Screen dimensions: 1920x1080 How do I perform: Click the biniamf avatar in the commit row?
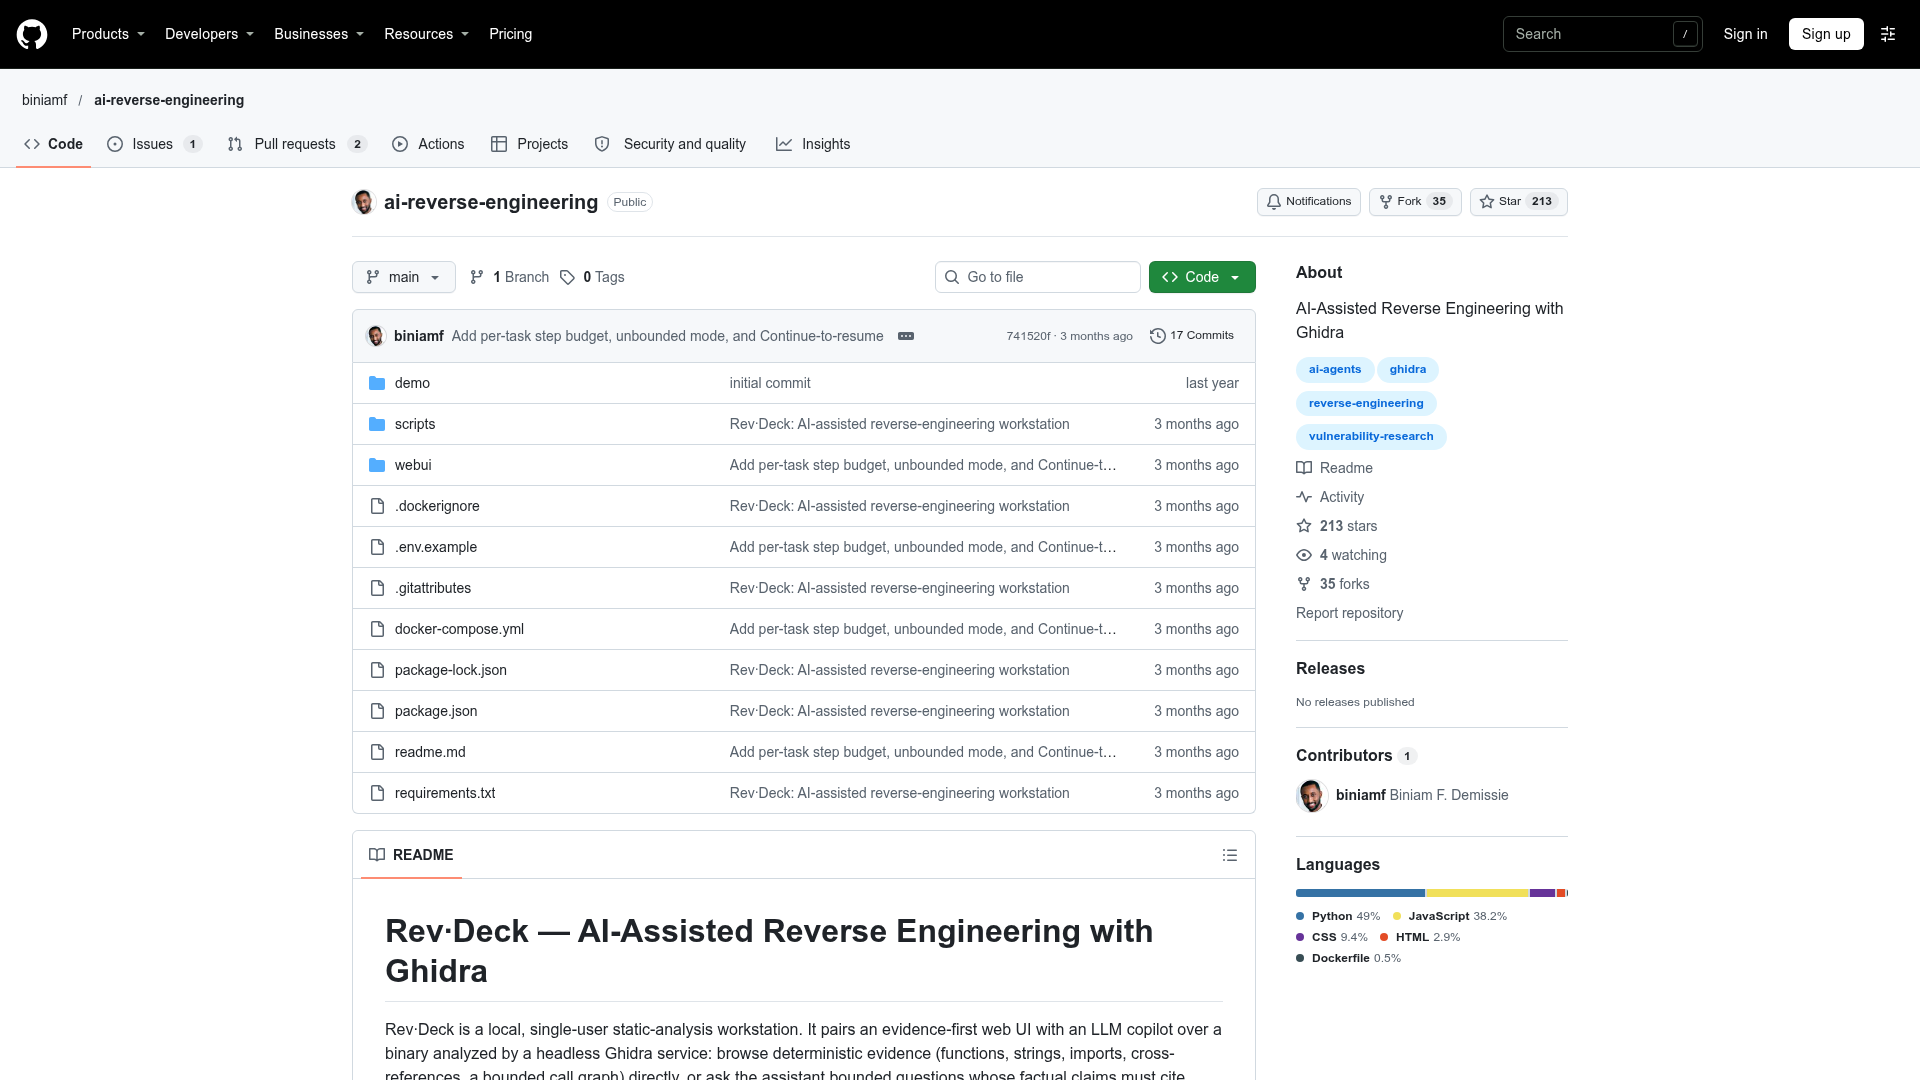coord(376,336)
